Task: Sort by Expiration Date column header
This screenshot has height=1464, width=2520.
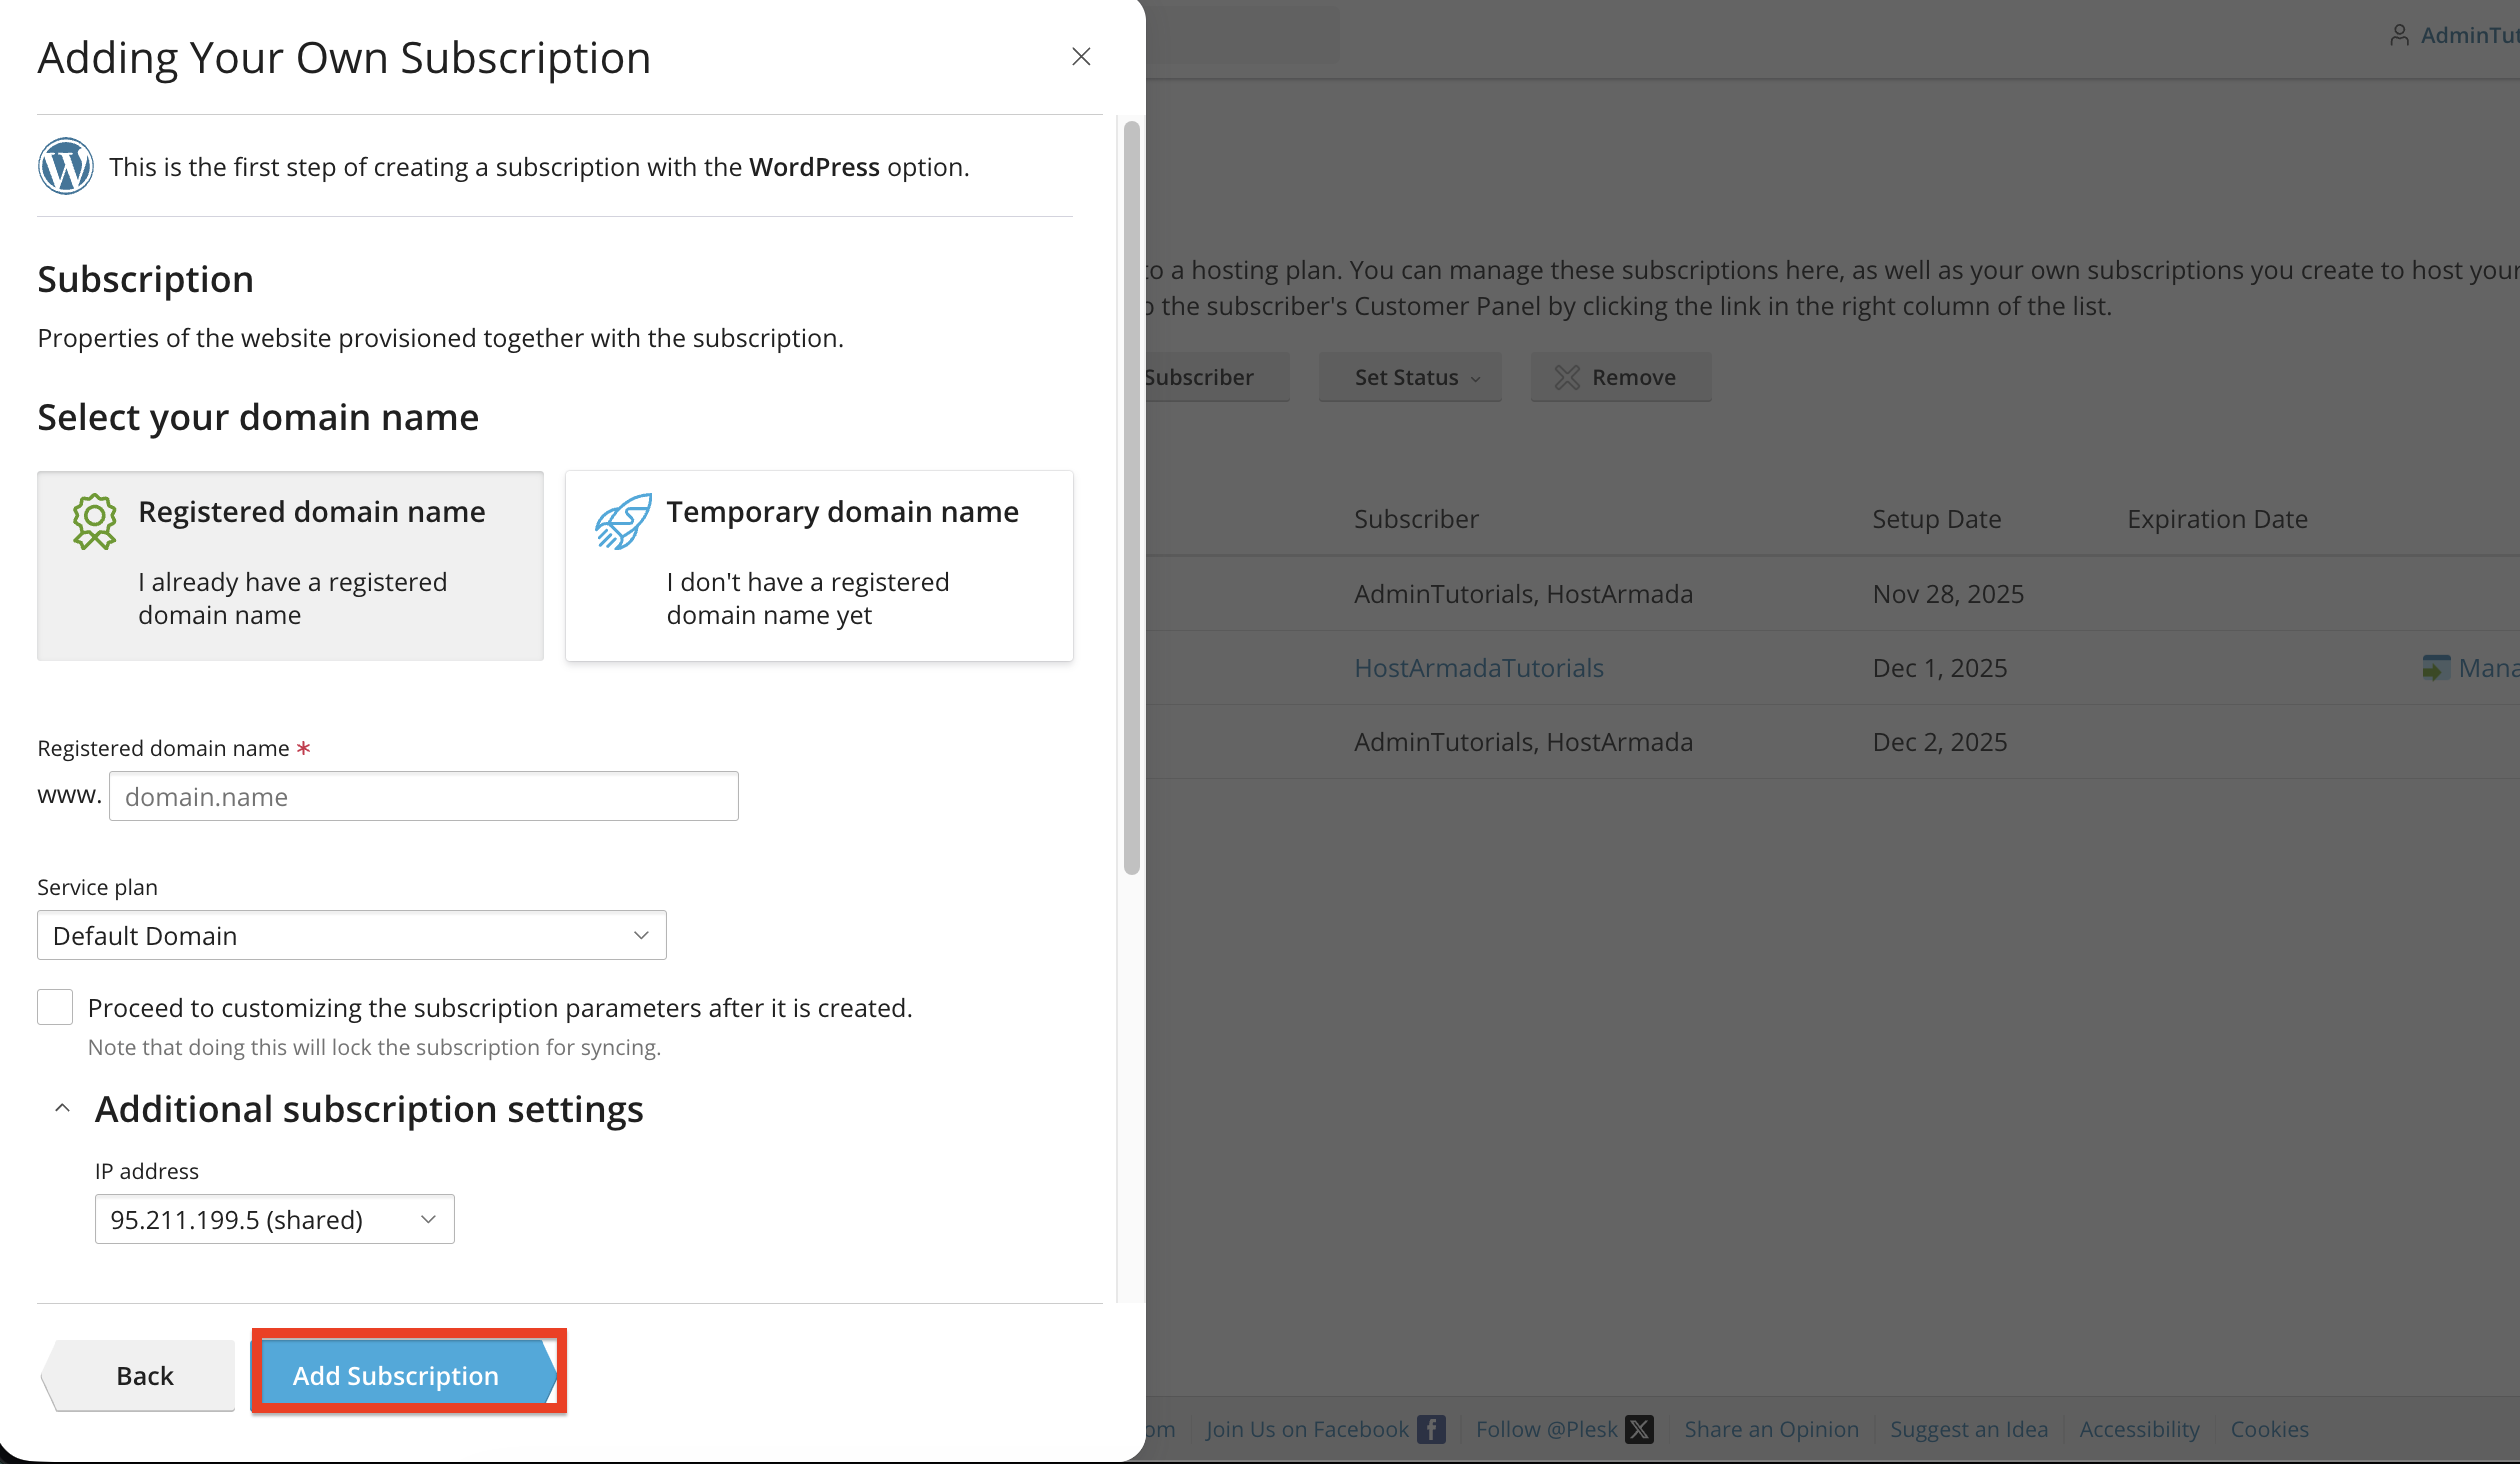Action: point(2217,519)
